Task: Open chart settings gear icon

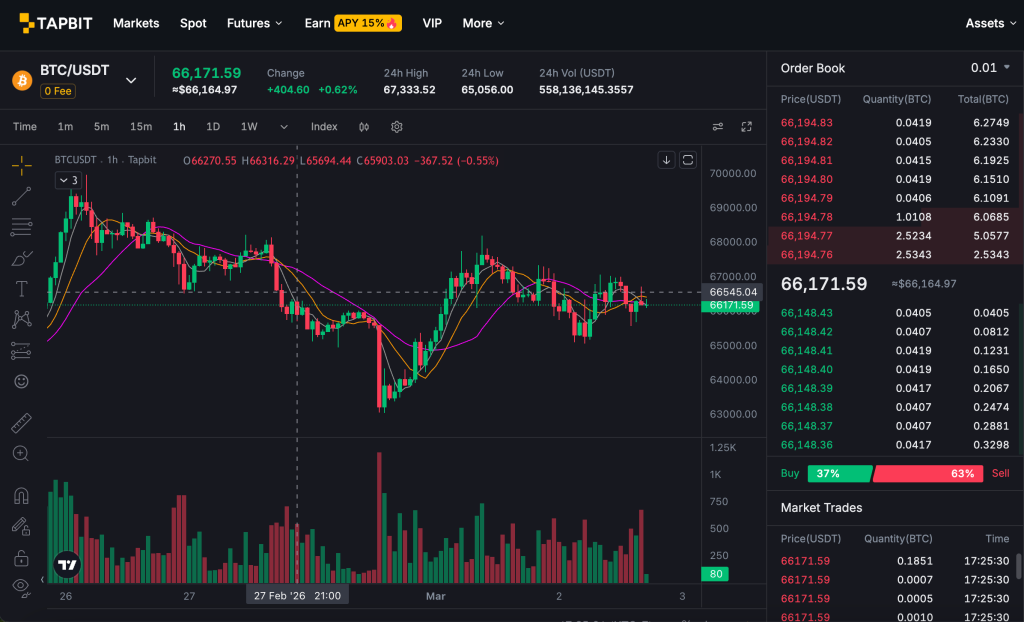Action: click(x=397, y=127)
